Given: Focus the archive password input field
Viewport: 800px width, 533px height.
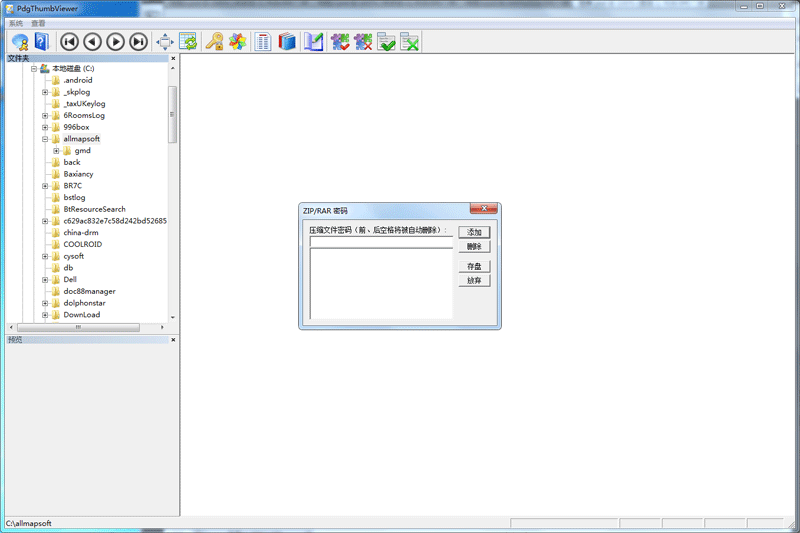Looking at the screenshot, I should 381,242.
